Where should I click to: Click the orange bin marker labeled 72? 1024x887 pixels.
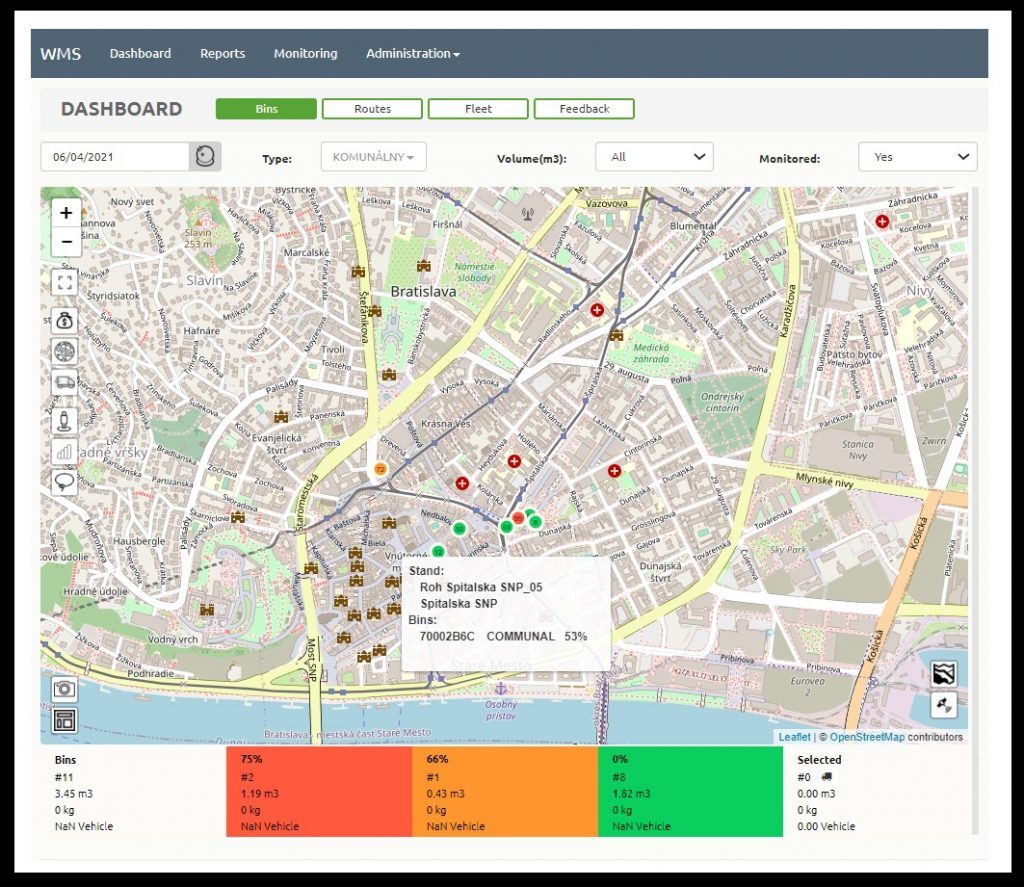click(x=380, y=469)
